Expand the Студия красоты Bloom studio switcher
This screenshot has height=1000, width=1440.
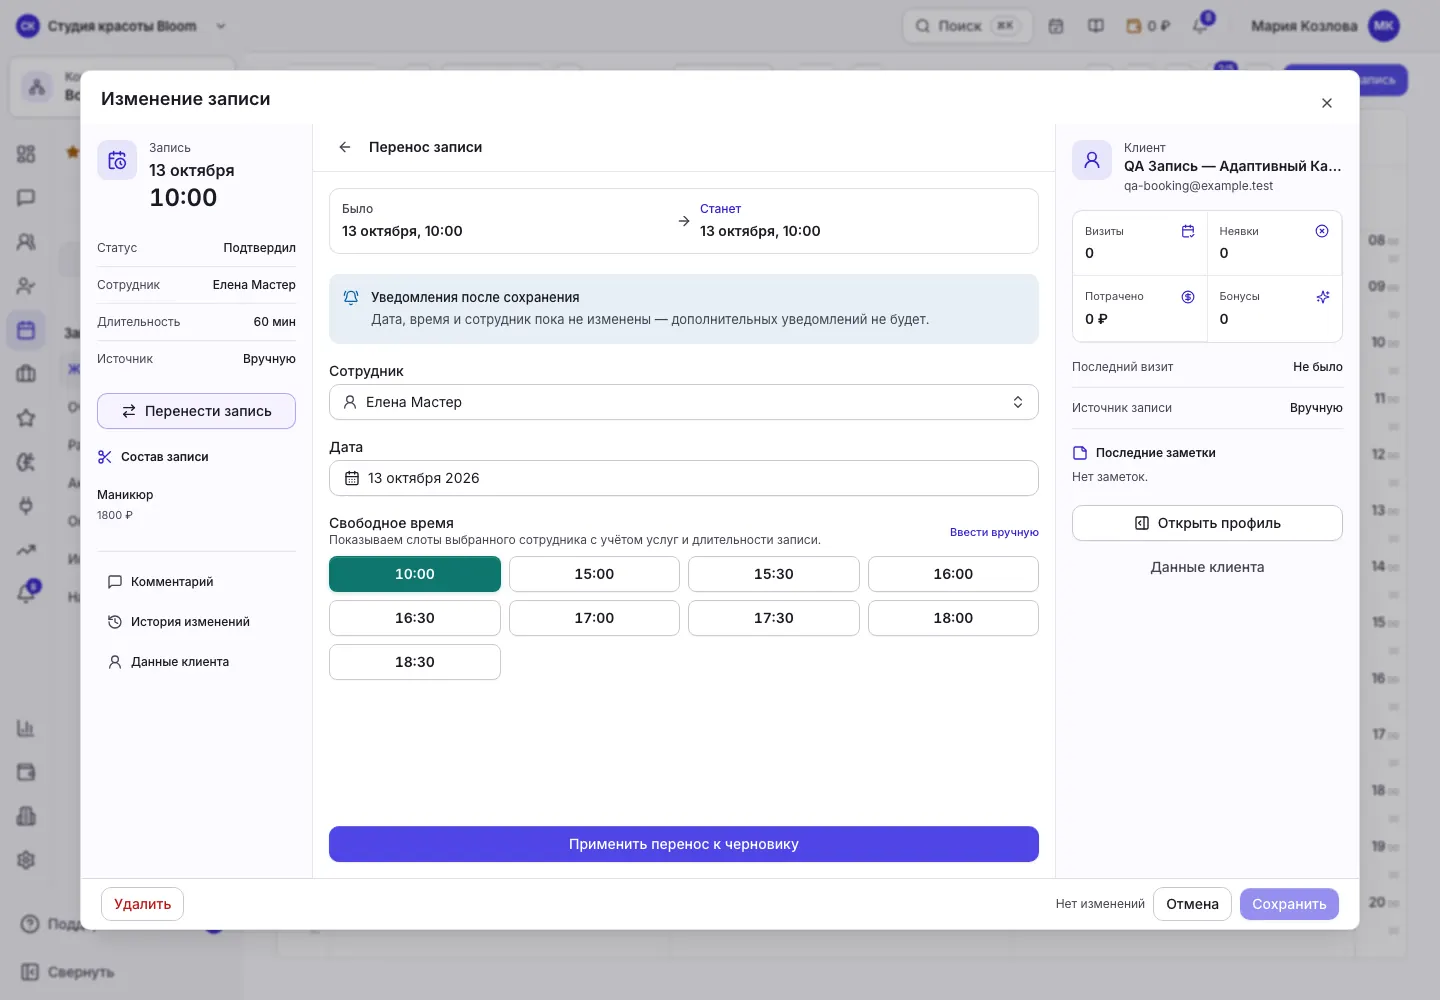pyautogui.click(x=122, y=26)
